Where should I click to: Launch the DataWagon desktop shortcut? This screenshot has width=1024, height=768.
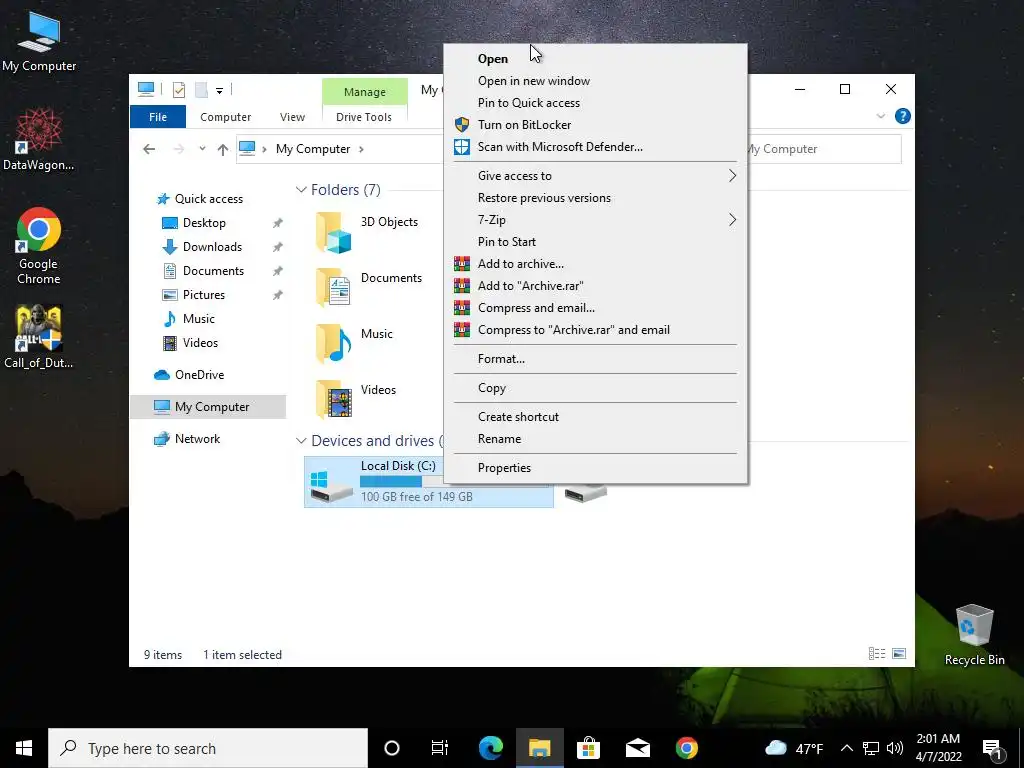click(39, 139)
